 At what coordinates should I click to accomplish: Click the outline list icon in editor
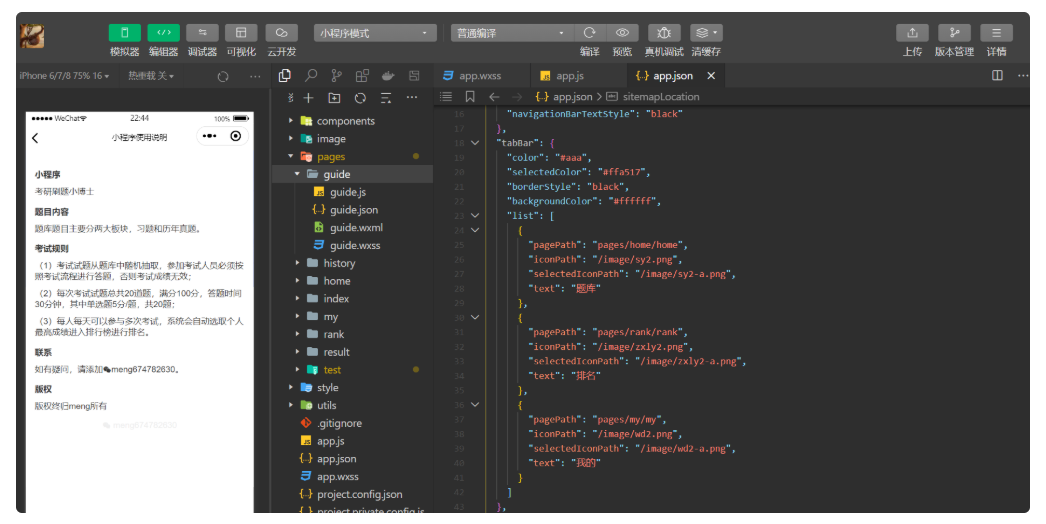click(x=446, y=97)
